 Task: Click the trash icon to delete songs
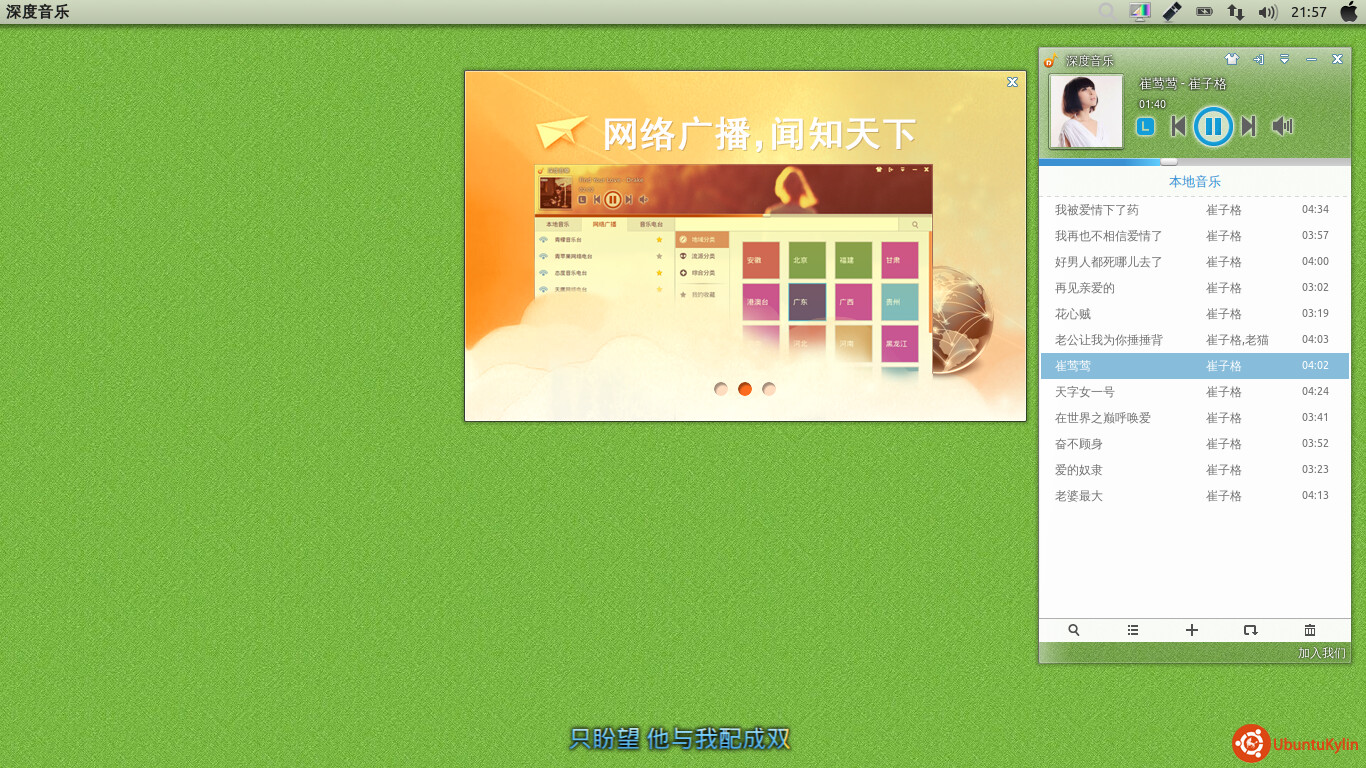(1310, 630)
